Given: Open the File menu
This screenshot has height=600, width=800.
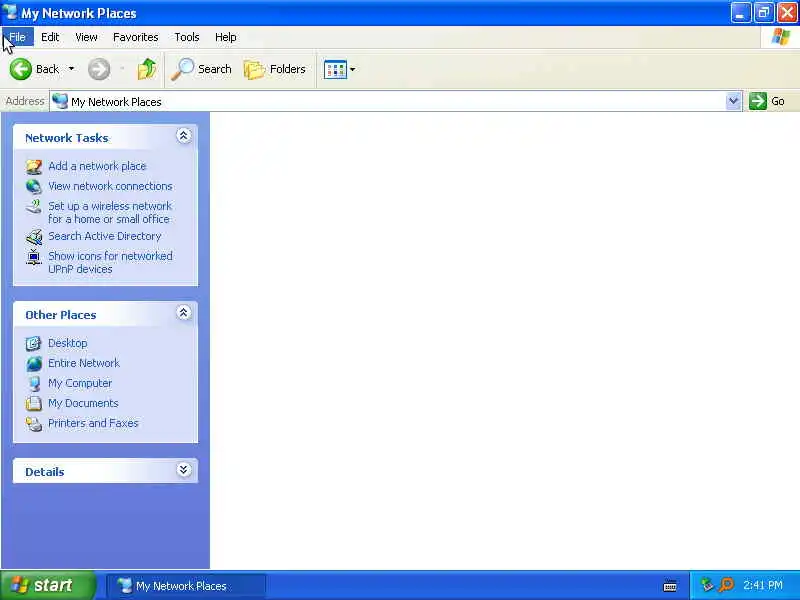Looking at the screenshot, I should [17, 37].
